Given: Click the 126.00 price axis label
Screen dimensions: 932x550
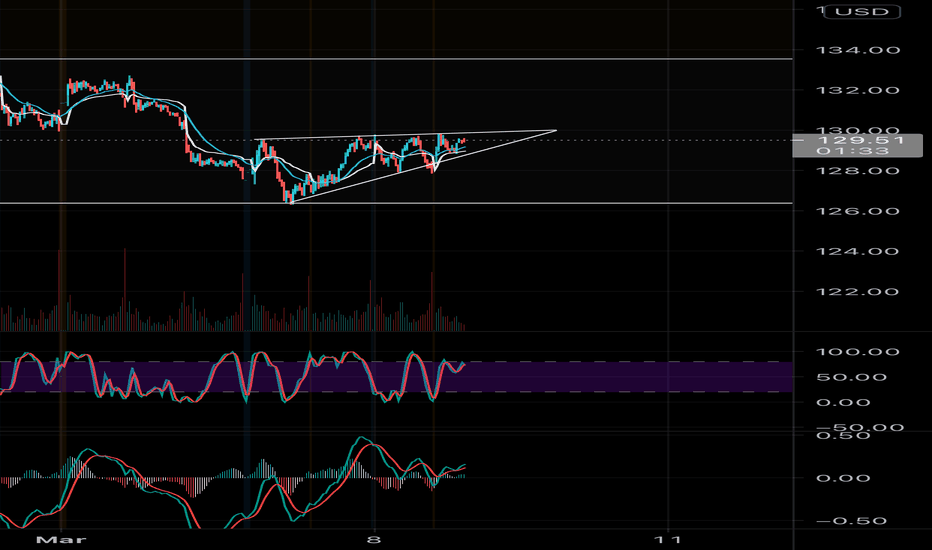Looking at the screenshot, I should (858, 211).
